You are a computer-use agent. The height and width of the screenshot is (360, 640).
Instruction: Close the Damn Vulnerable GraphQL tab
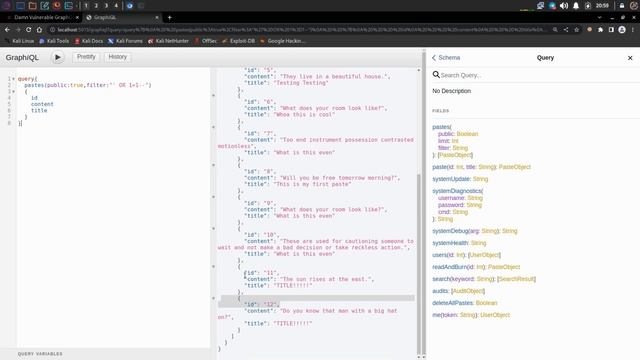(77, 18)
